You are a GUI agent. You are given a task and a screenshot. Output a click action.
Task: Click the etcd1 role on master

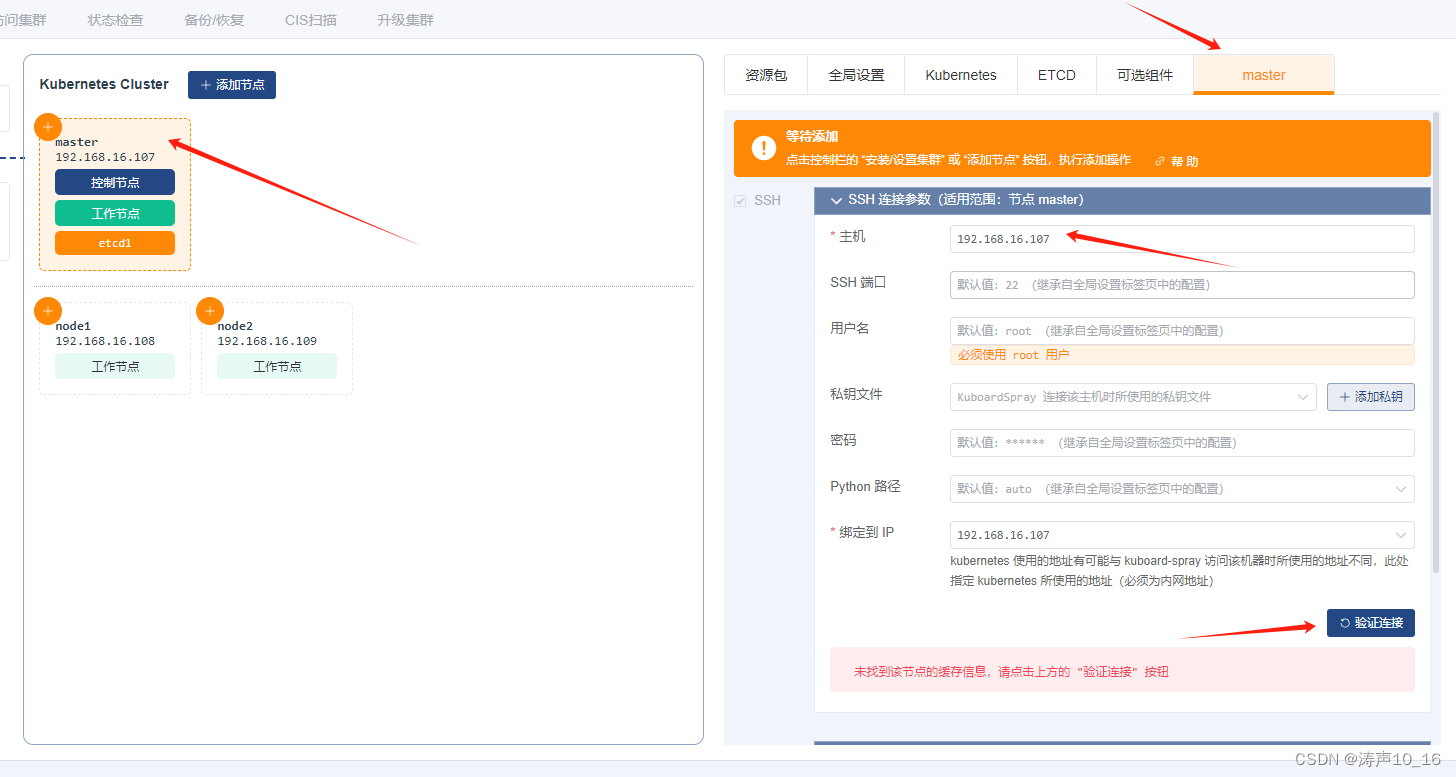pos(115,243)
